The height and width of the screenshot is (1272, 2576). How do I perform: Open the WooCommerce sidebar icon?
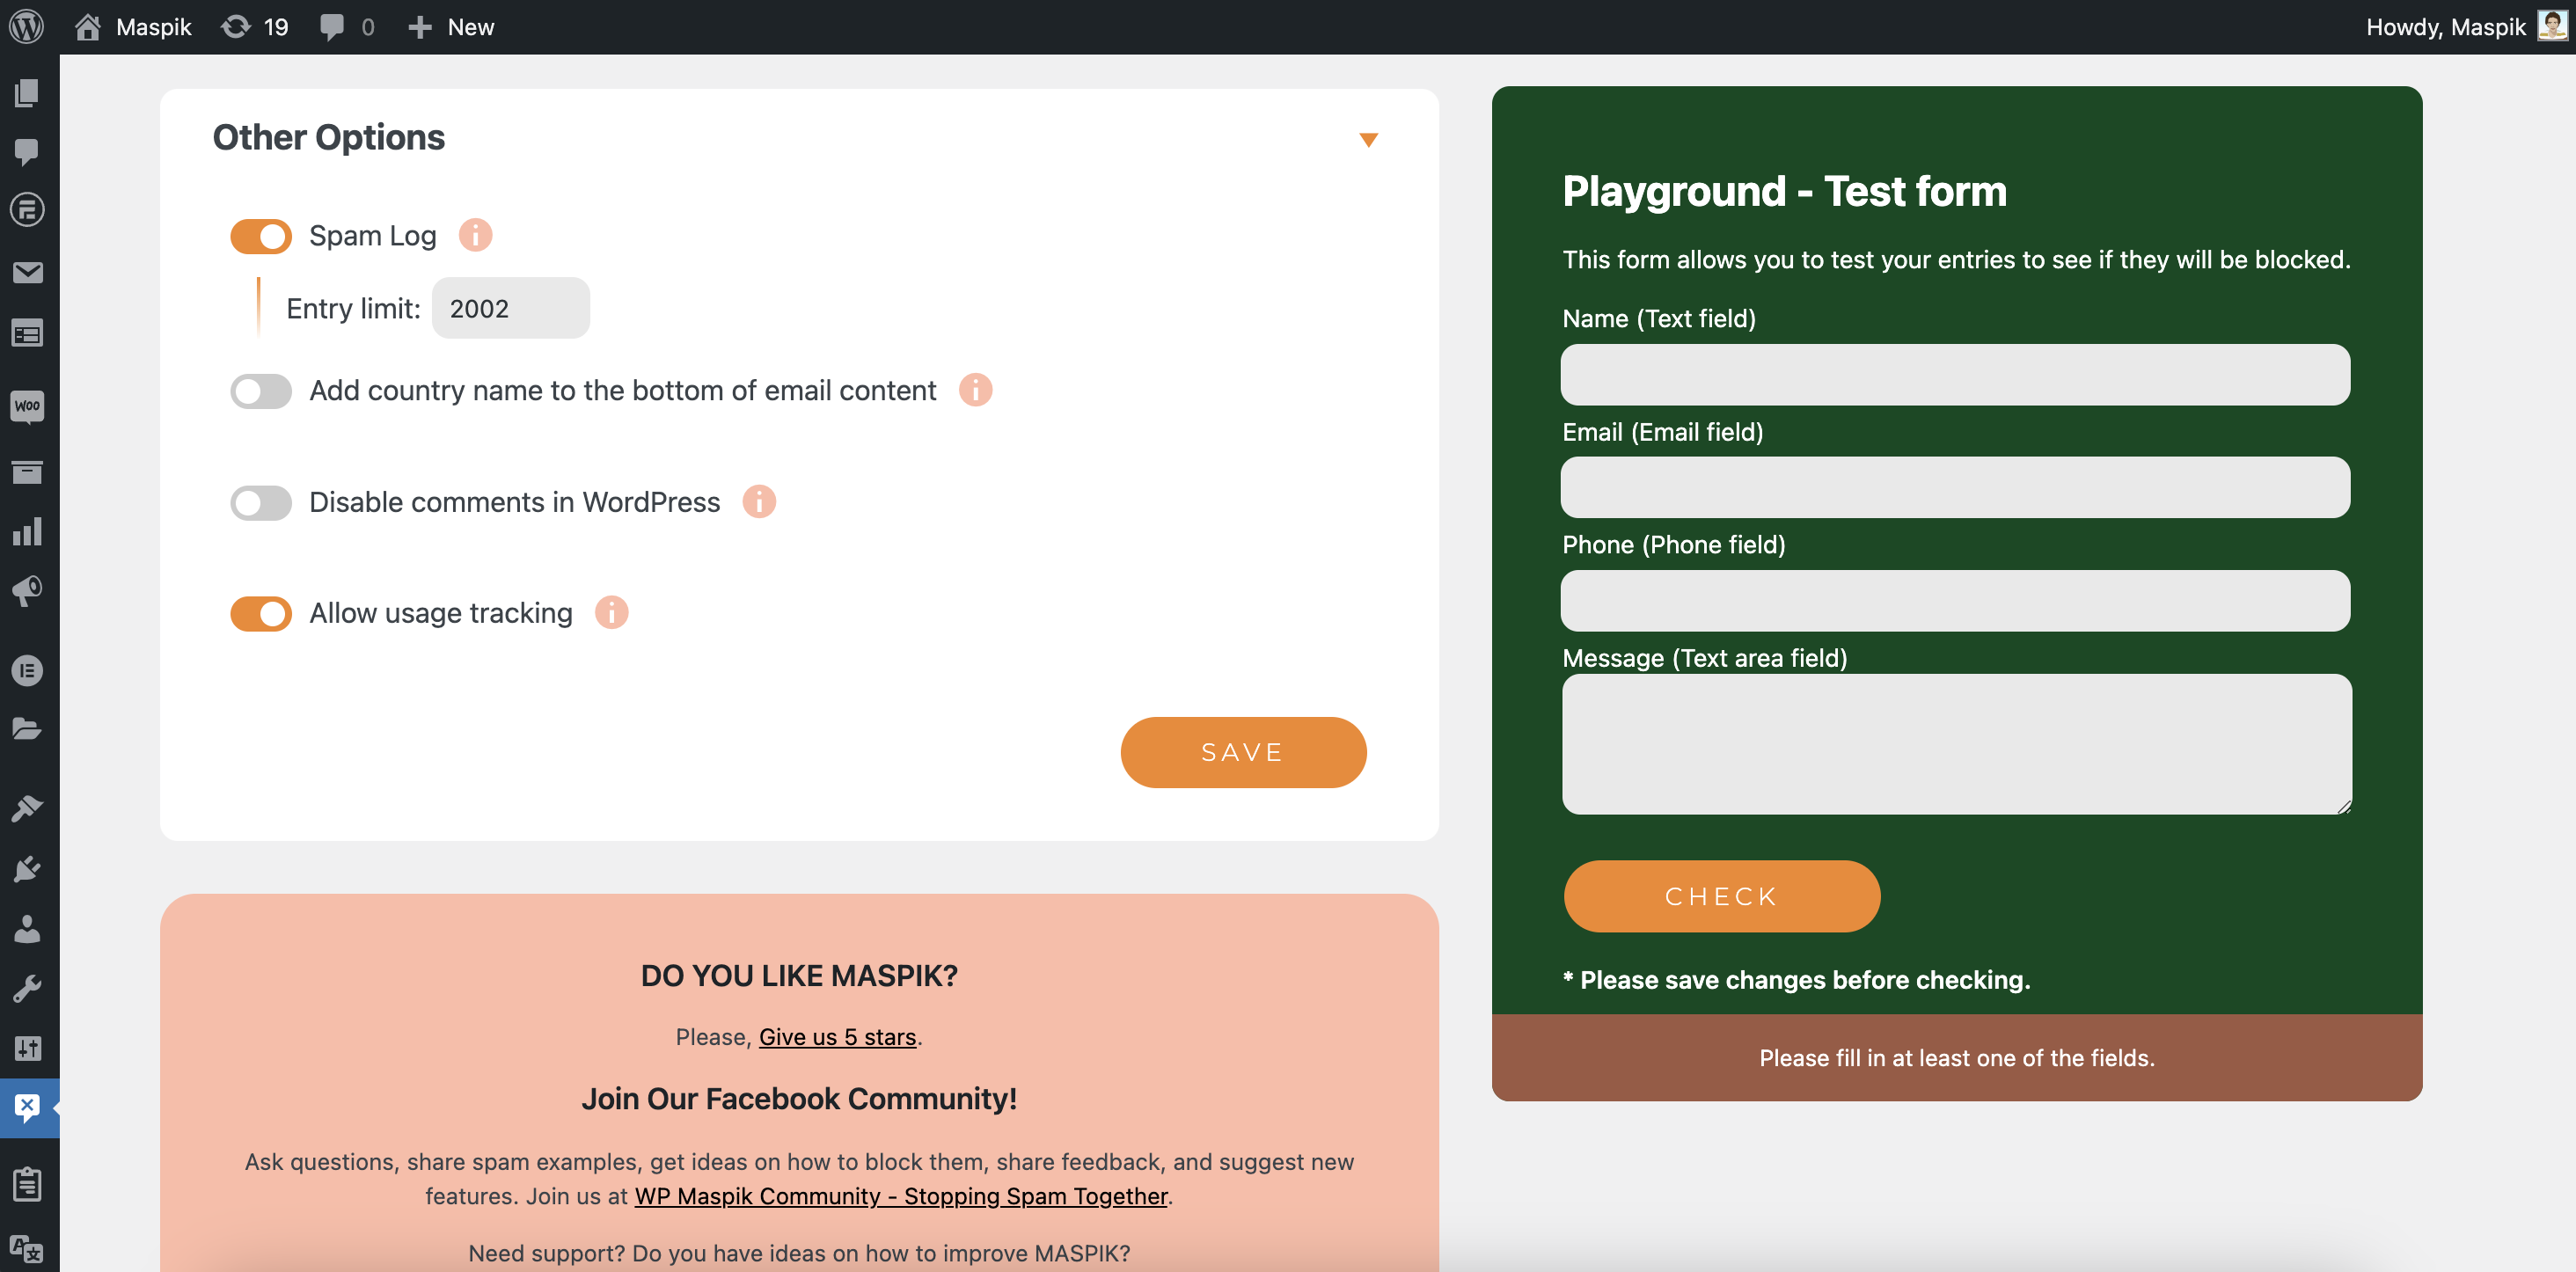27,406
